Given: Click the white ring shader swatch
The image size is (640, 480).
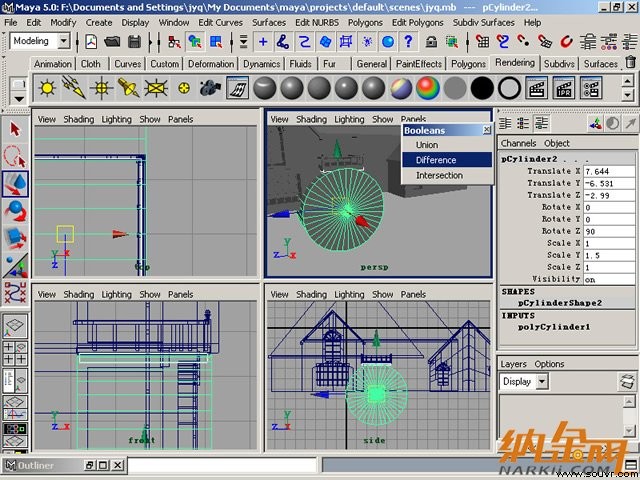Looking at the screenshot, I should pyautogui.click(x=509, y=88).
